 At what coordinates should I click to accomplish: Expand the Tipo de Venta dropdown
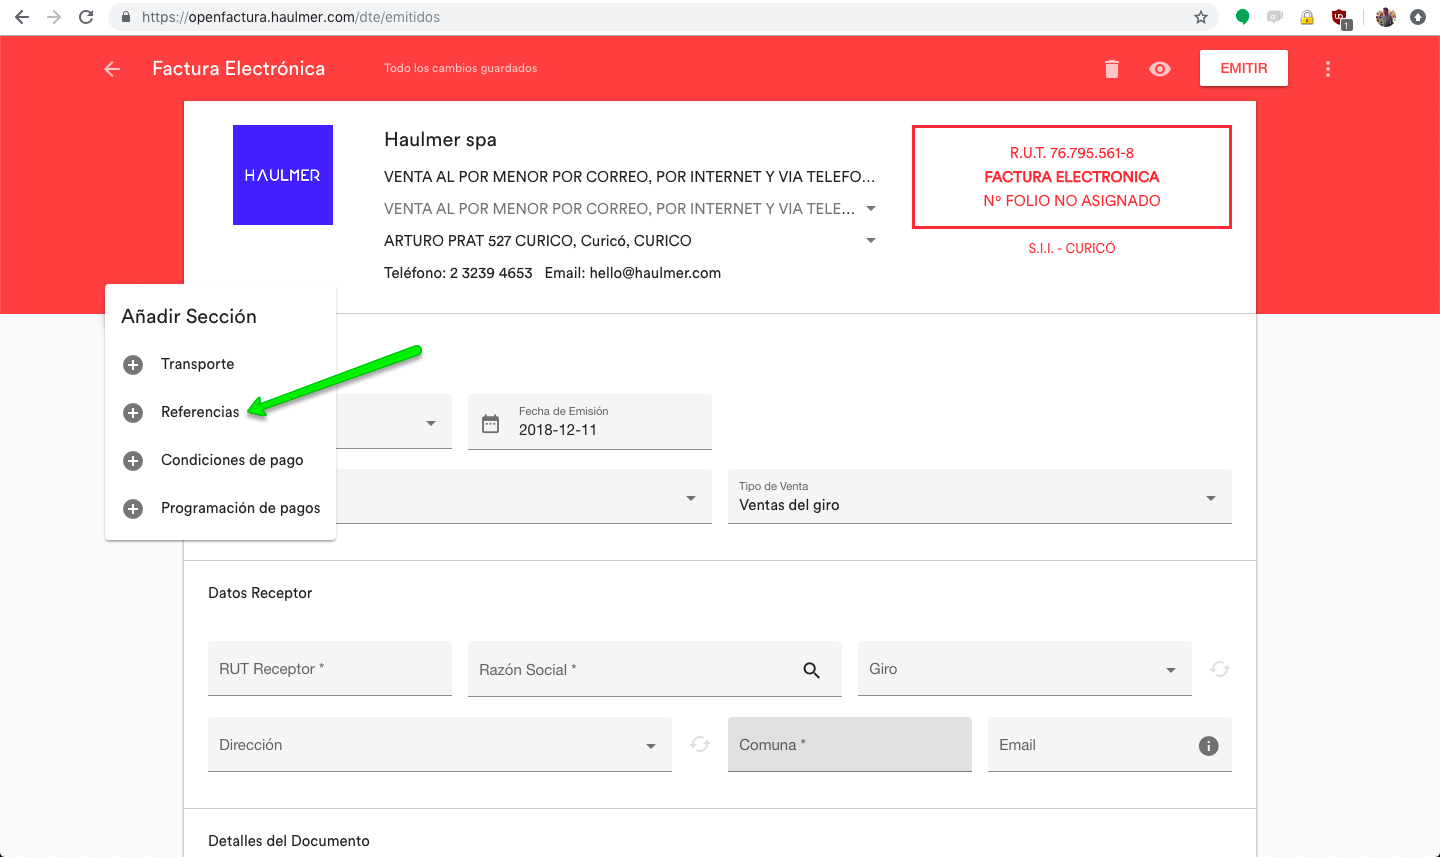(1210, 498)
